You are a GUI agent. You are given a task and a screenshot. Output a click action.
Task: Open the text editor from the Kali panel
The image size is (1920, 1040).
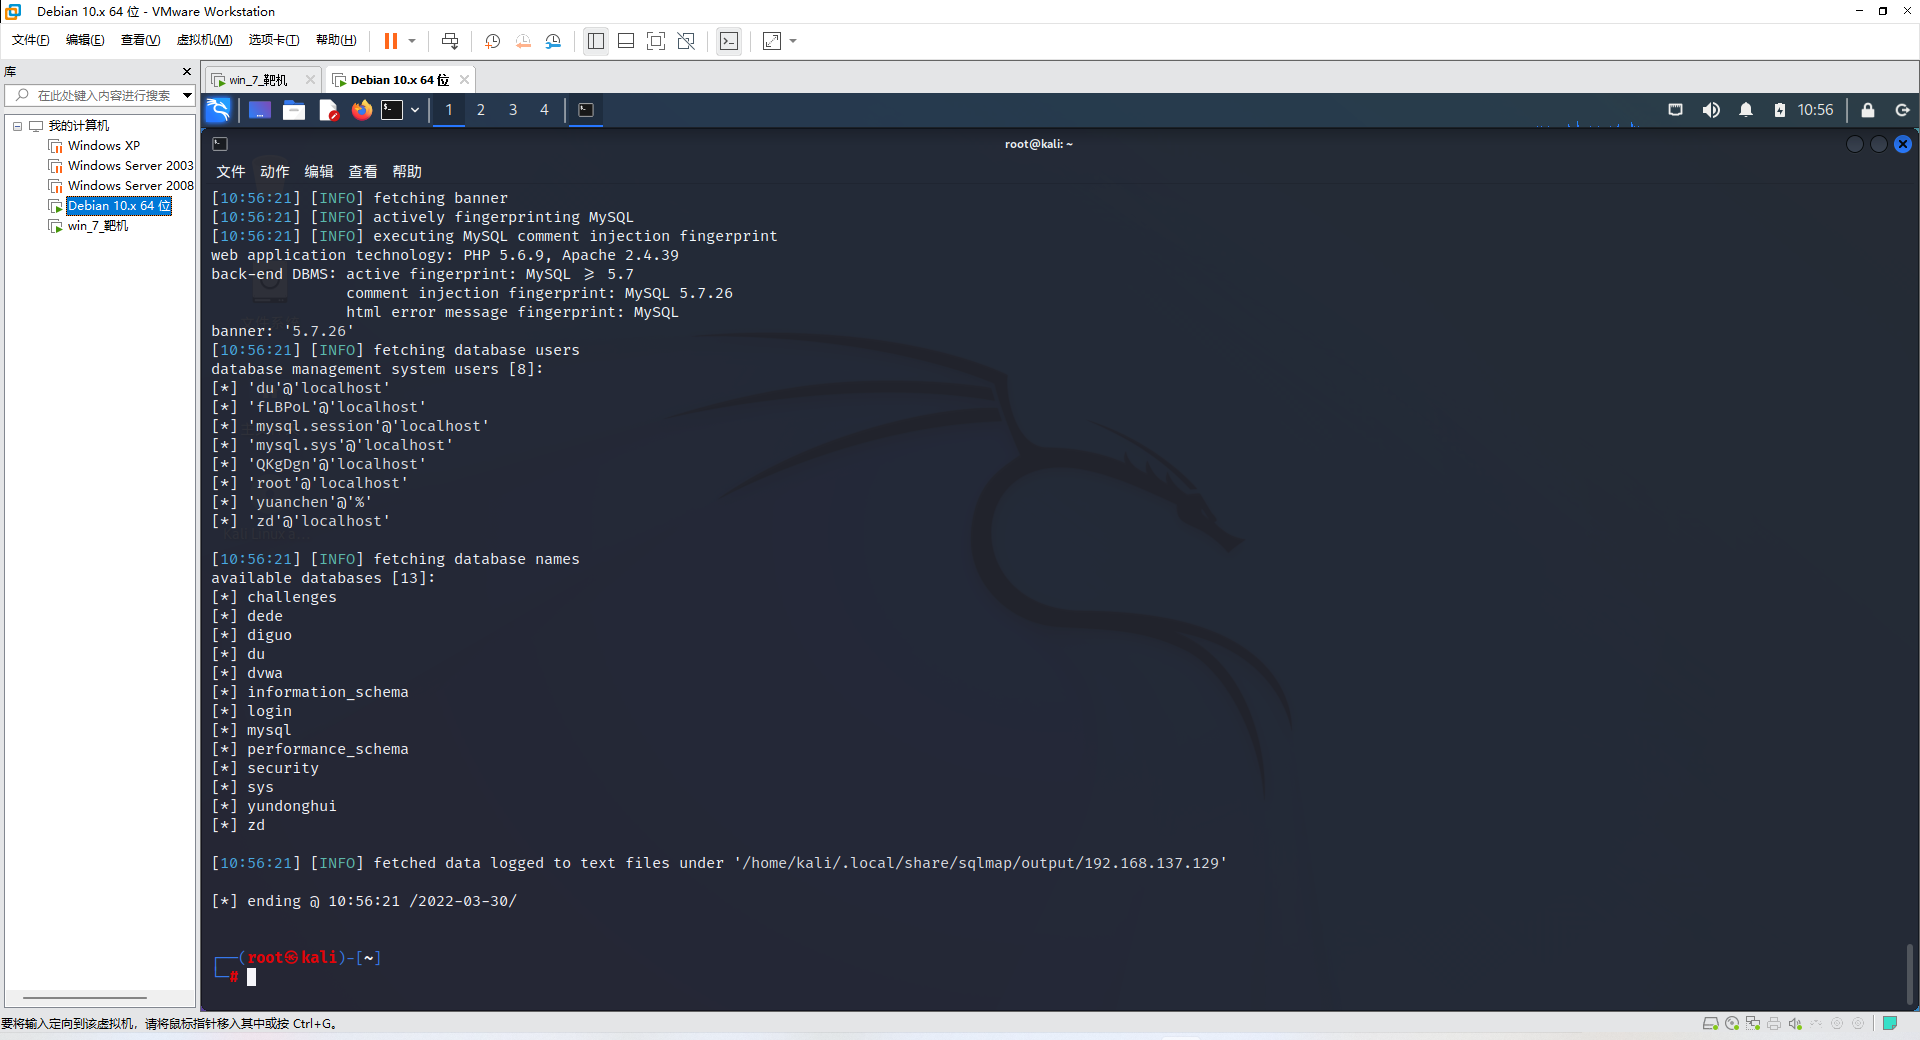pyautogui.click(x=329, y=110)
